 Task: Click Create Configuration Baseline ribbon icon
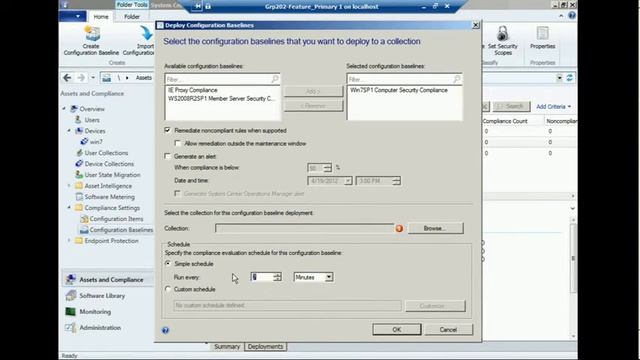[92, 34]
